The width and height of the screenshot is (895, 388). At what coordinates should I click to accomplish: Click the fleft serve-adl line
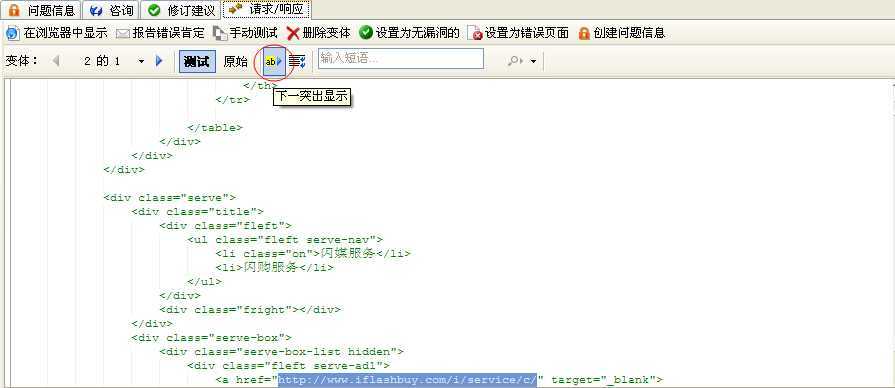click(289, 365)
